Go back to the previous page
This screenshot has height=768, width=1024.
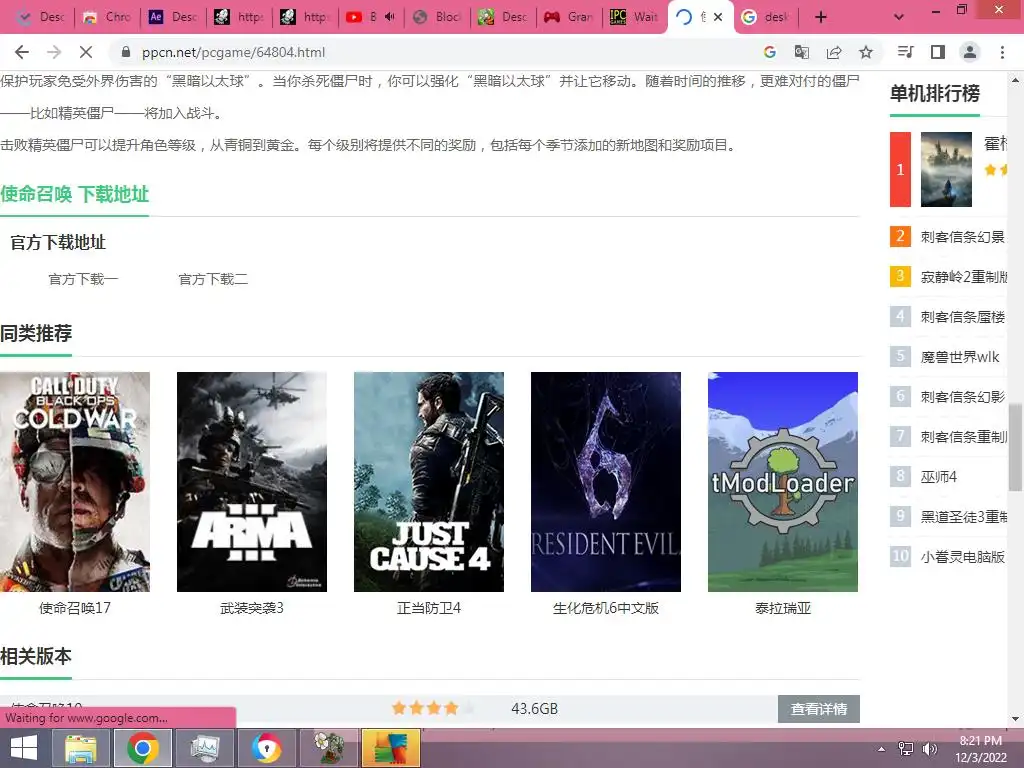[x=22, y=52]
